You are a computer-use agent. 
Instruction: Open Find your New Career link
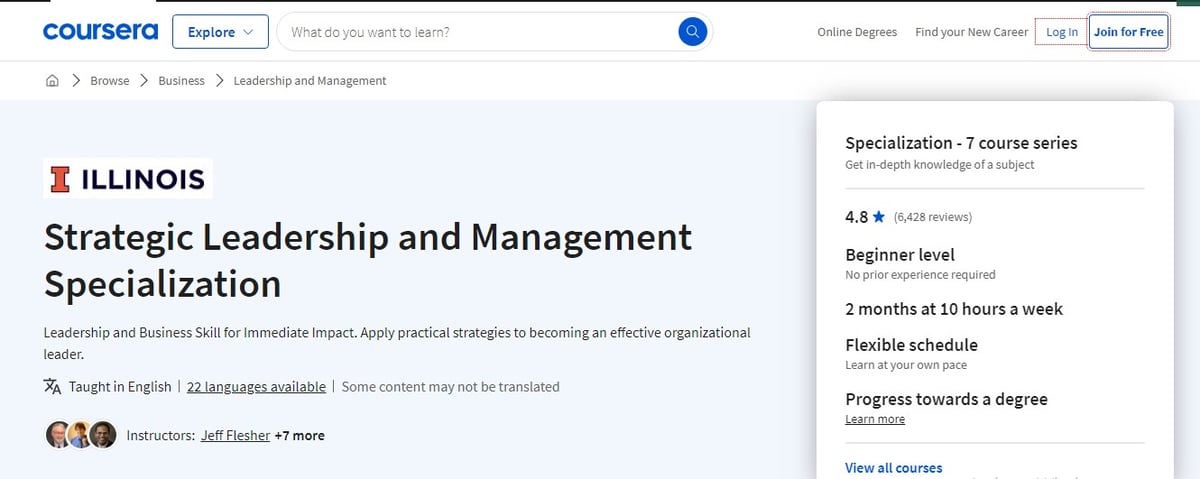(x=971, y=32)
